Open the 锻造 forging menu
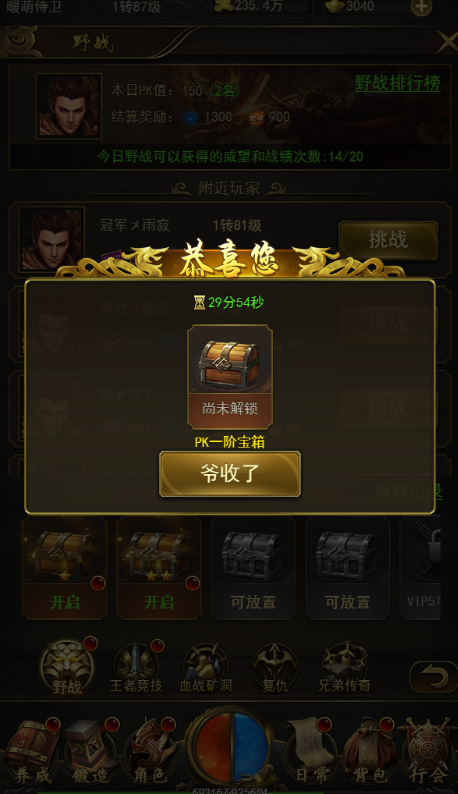The height and width of the screenshot is (794, 458). [90, 751]
